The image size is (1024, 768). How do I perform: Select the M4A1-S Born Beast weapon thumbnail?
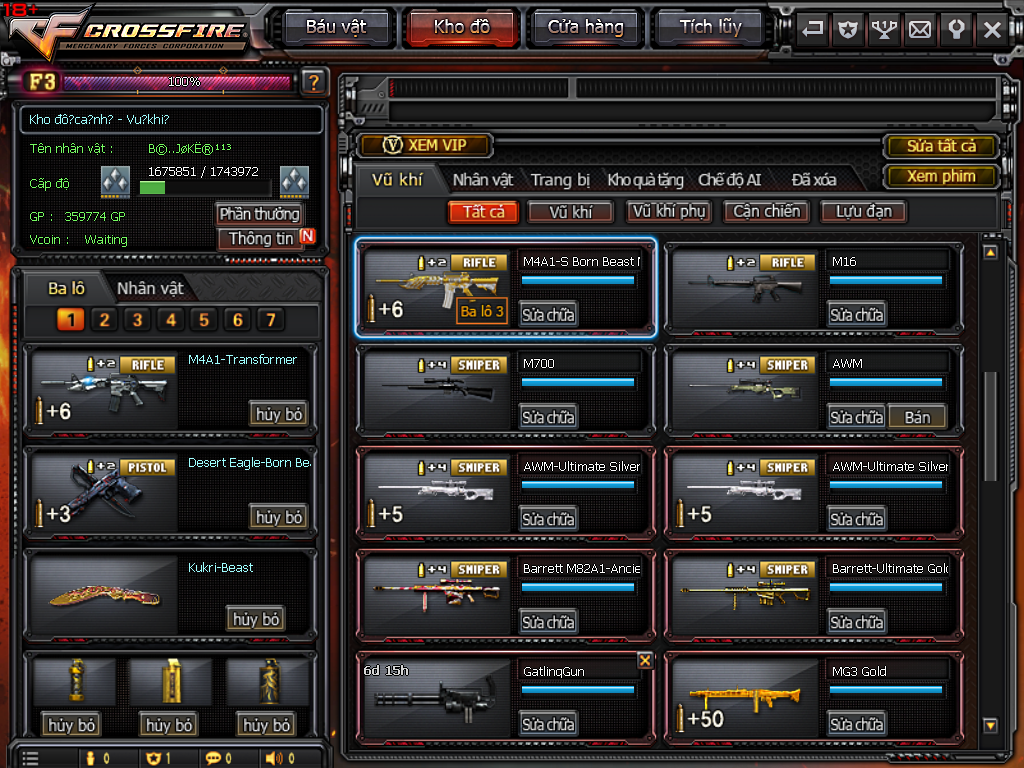click(x=436, y=288)
